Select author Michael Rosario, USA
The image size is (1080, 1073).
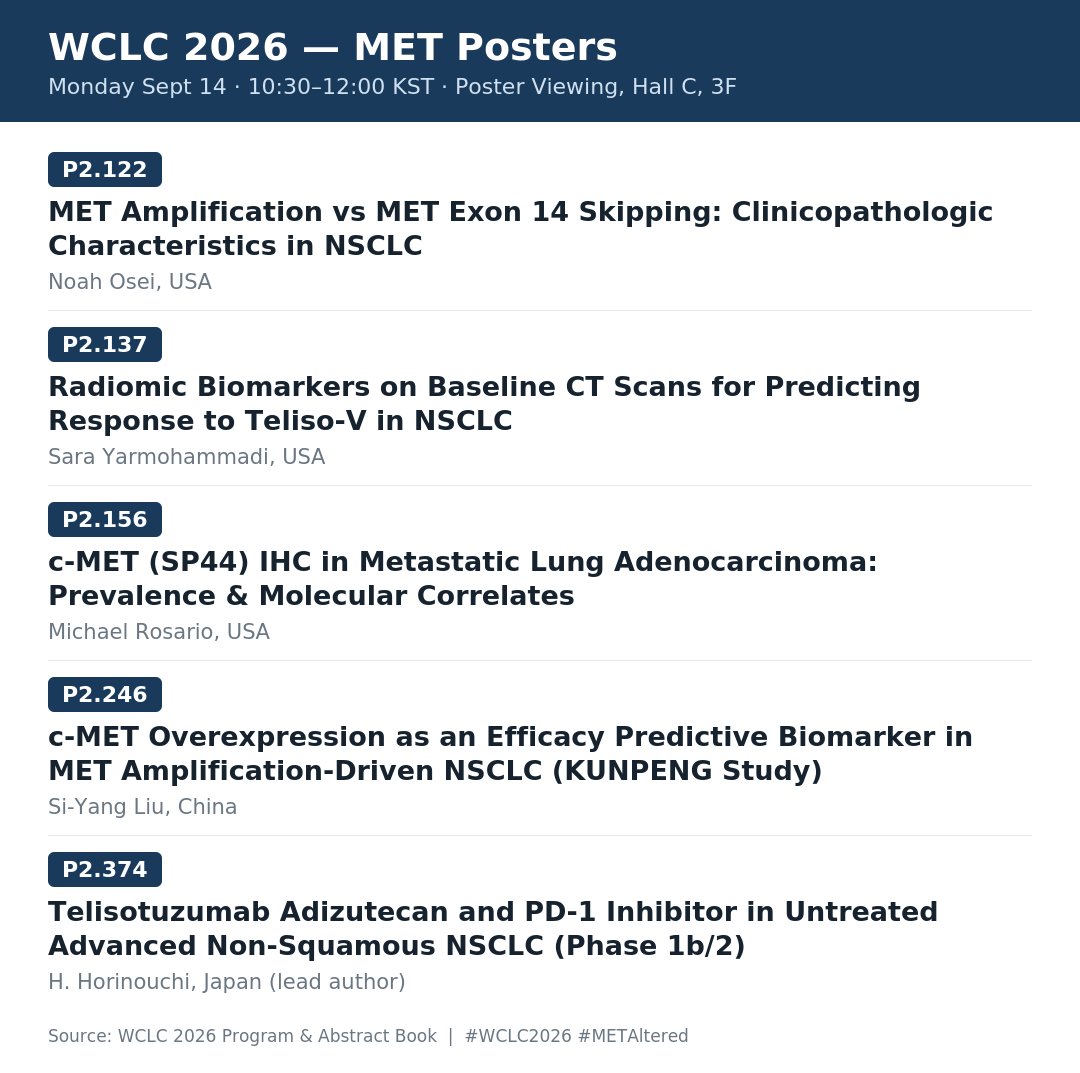tap(158, 632)
